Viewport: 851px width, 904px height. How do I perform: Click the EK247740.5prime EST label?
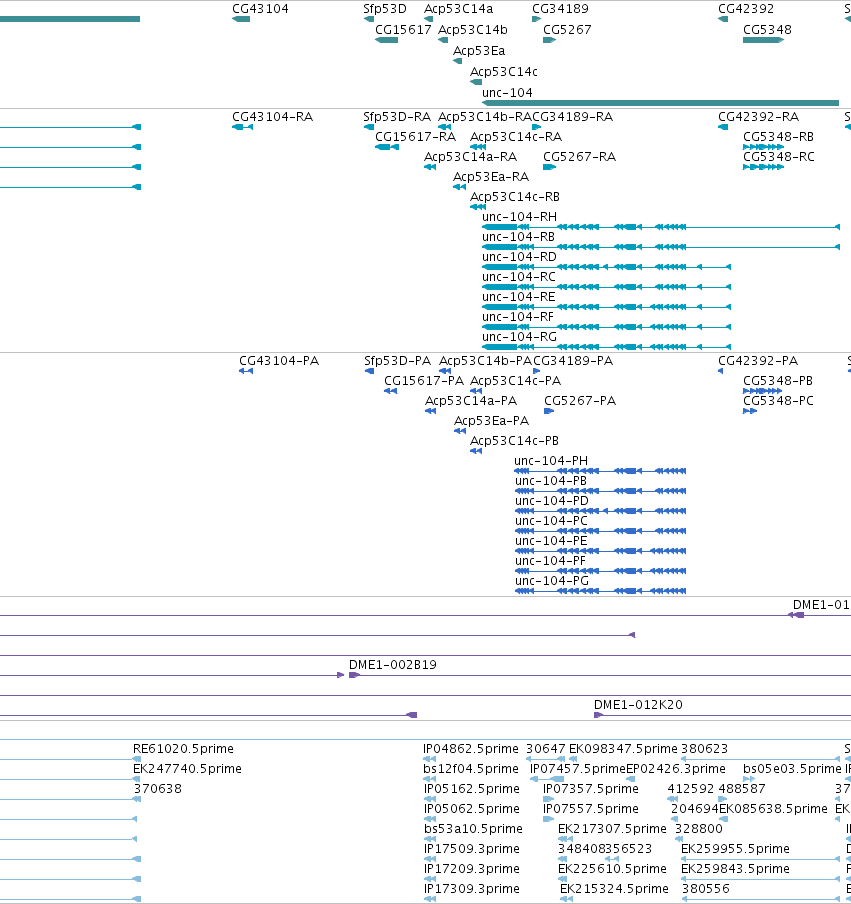point(187,769)
